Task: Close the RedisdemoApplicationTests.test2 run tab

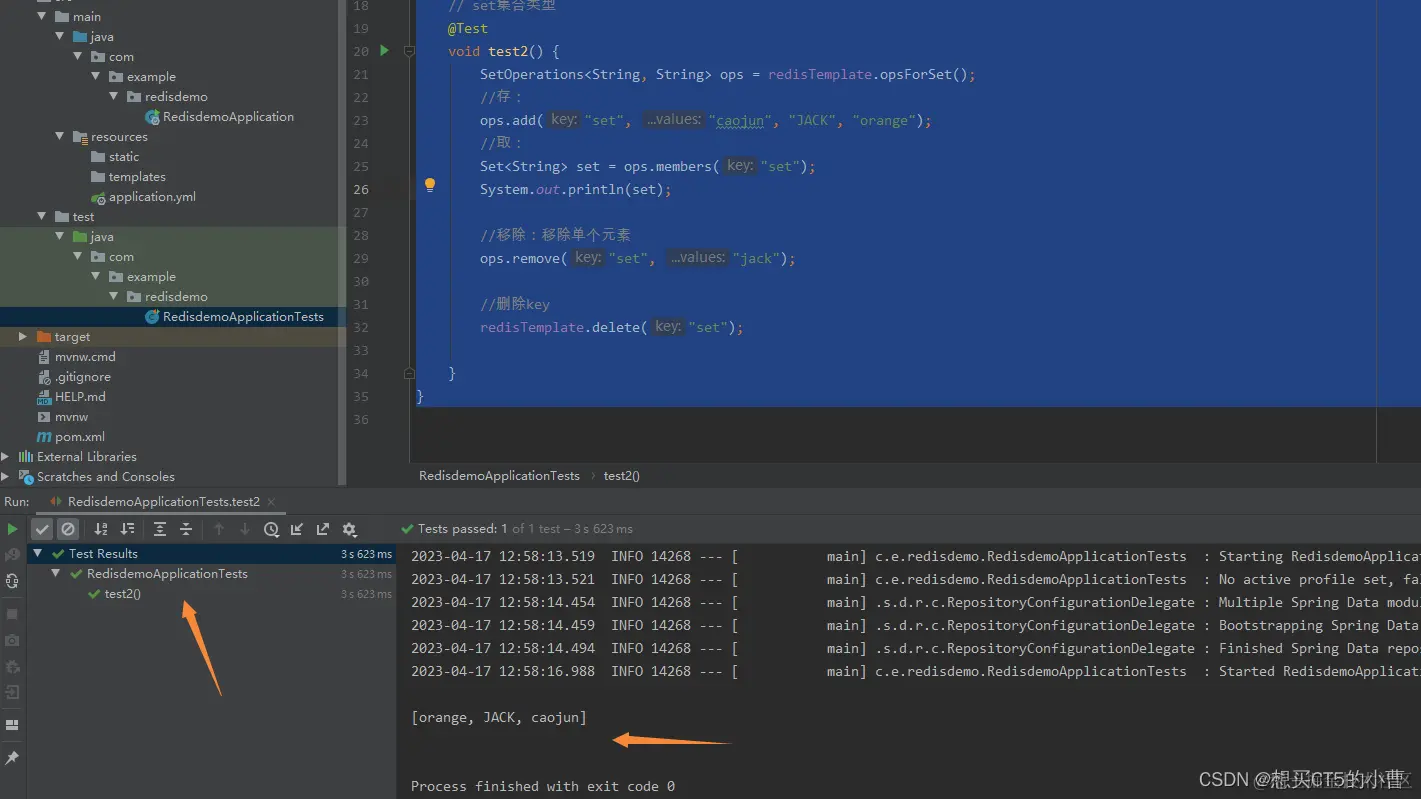Action: click(x=271, y=502)
